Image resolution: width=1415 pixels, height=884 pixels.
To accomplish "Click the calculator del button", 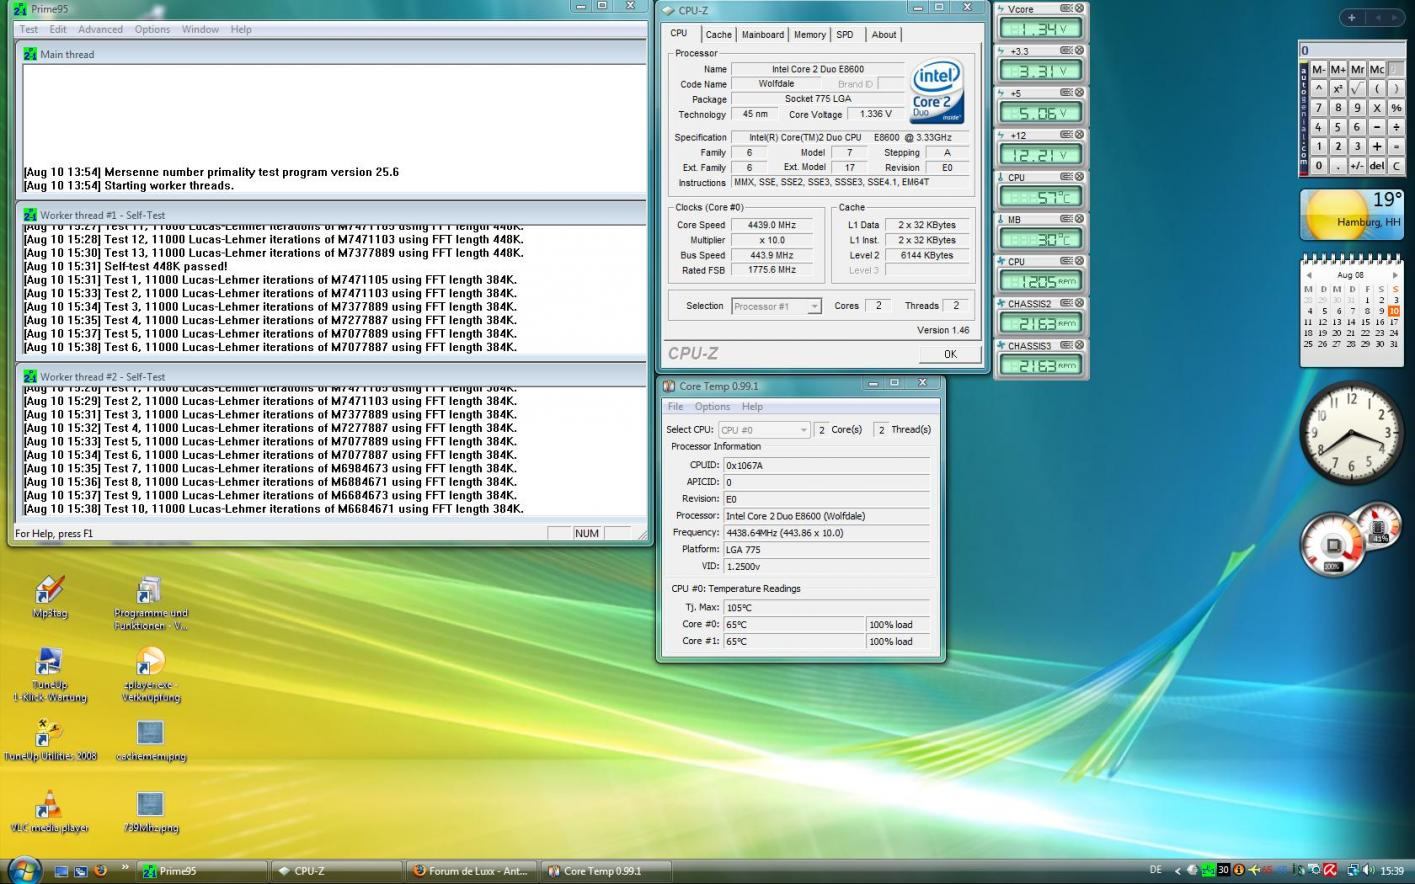I will point(1377,166).
